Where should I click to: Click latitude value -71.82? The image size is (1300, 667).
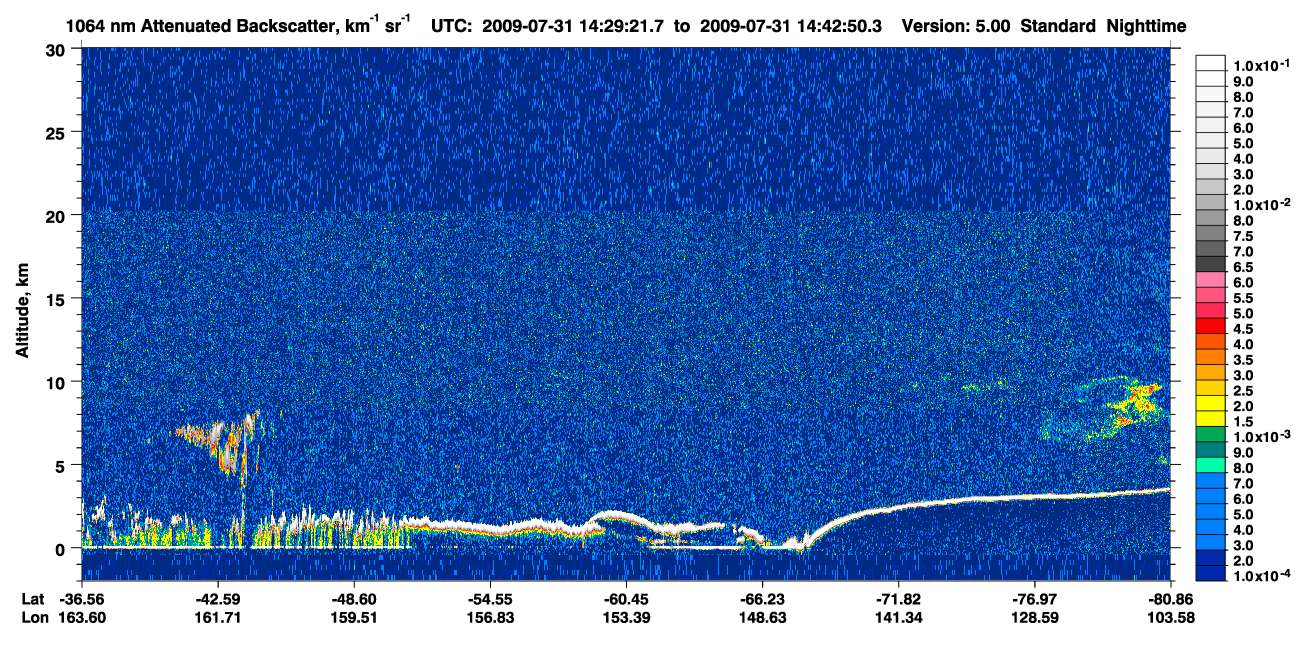point(899,599)
